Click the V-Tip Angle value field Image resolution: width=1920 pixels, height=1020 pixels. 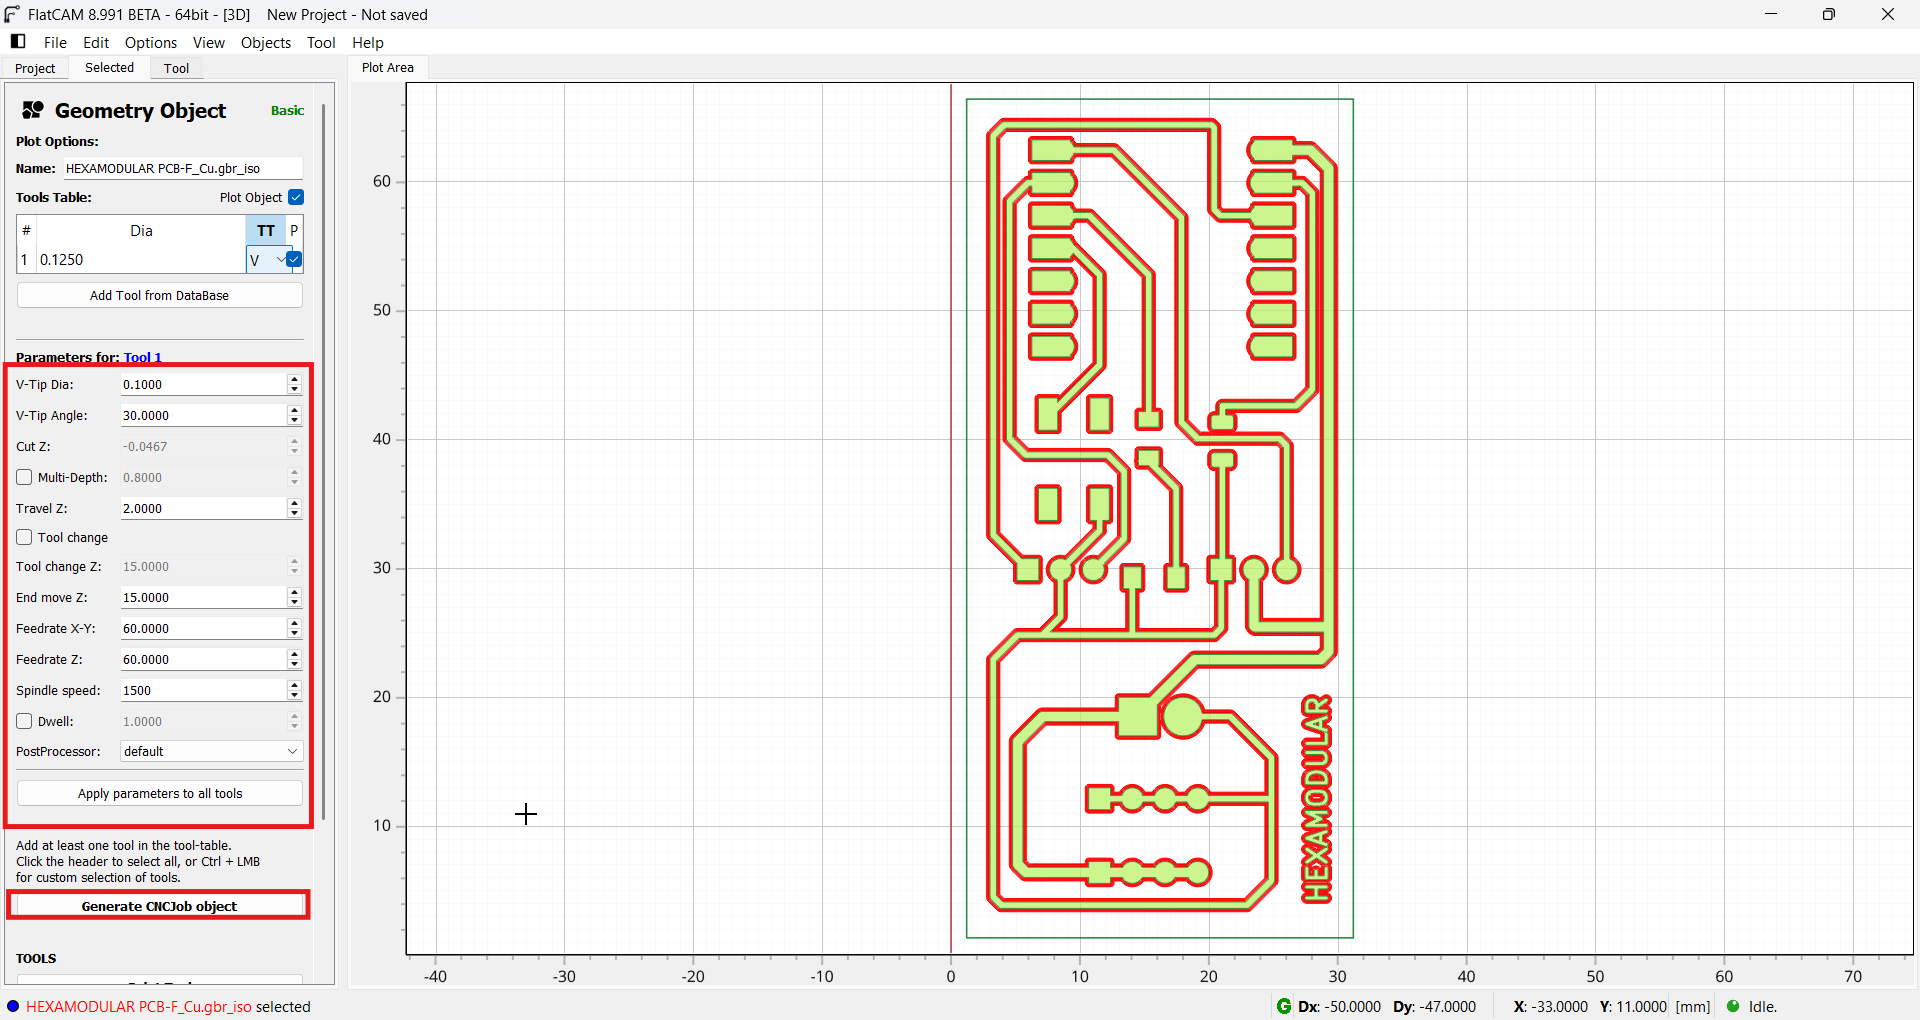click(x=203, y=415)
